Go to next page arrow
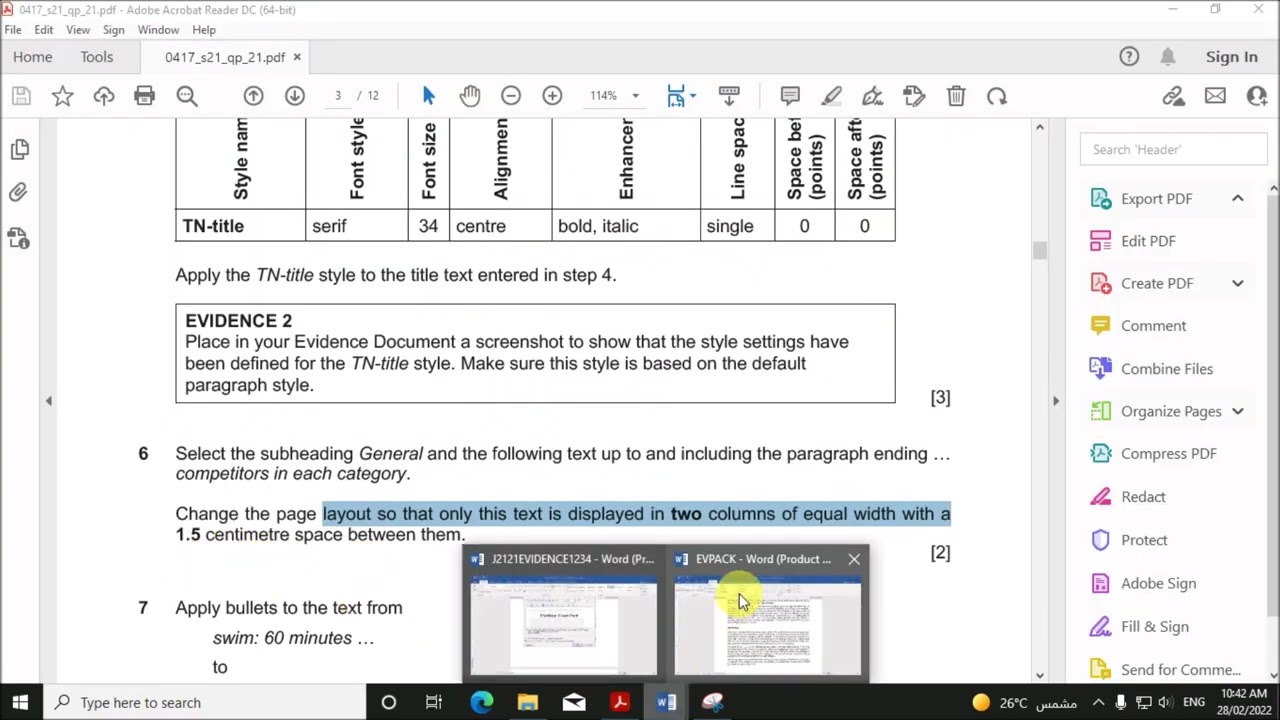This screenshot has height=720, width=1280. pyautogui.click(x=294, y=96)
